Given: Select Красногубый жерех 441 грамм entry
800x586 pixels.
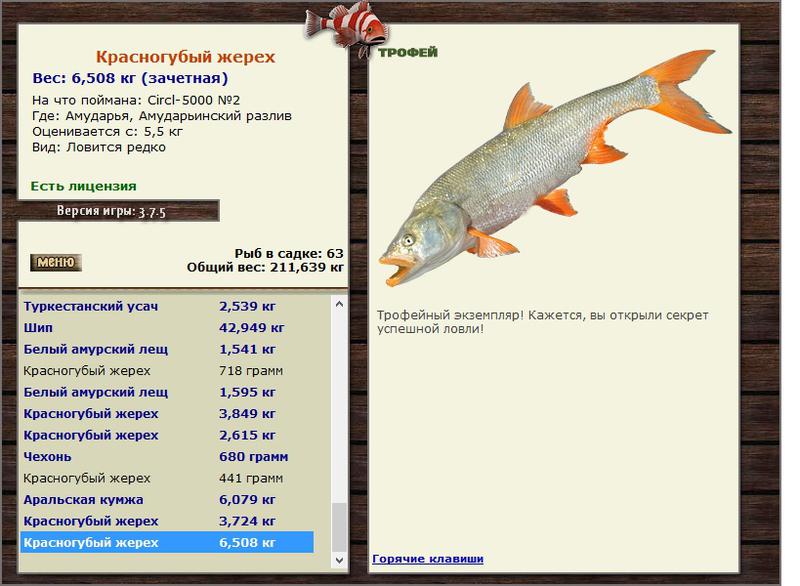Looking at the screenshot, I should click(167, 478).
